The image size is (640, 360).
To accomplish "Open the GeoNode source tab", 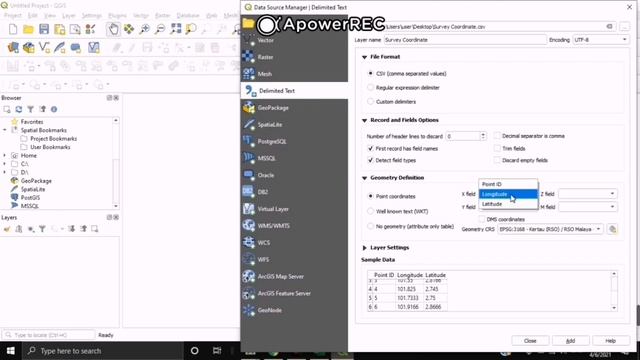I will click(294, 310).
